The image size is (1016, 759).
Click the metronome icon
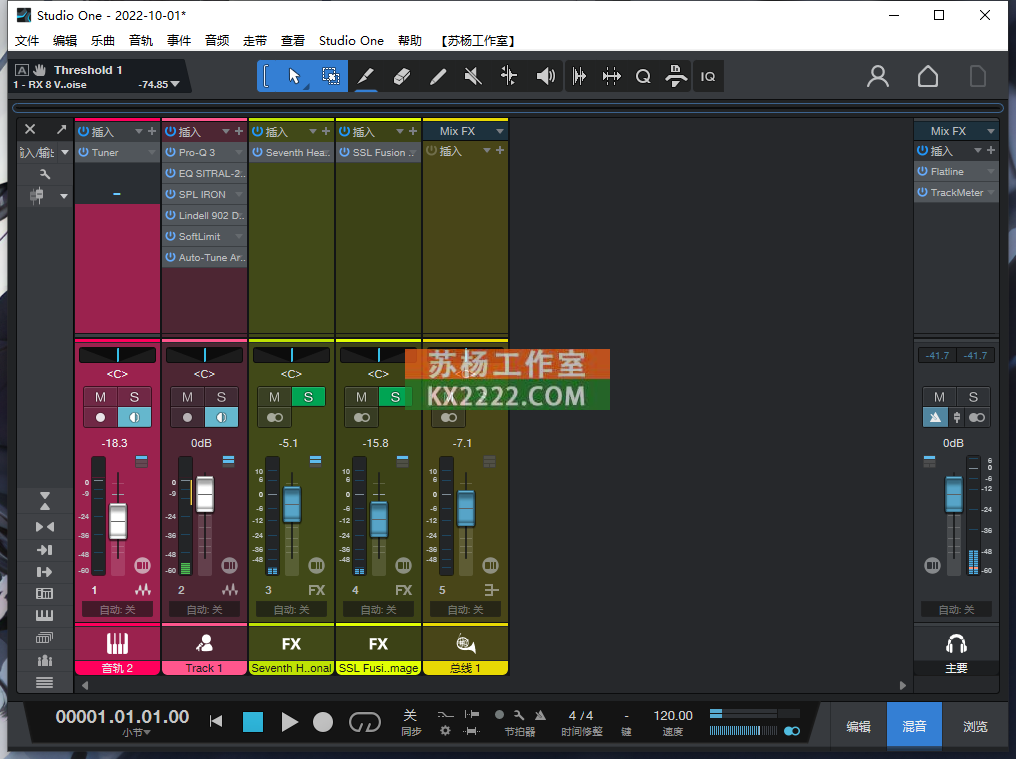click(540, 715)
